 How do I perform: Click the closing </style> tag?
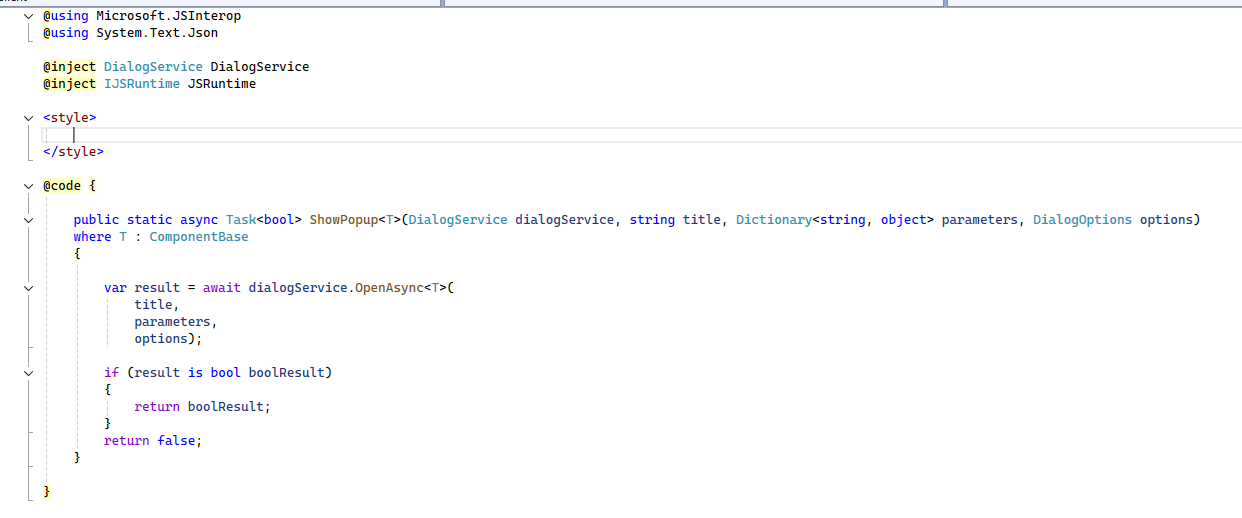[73, 152]
